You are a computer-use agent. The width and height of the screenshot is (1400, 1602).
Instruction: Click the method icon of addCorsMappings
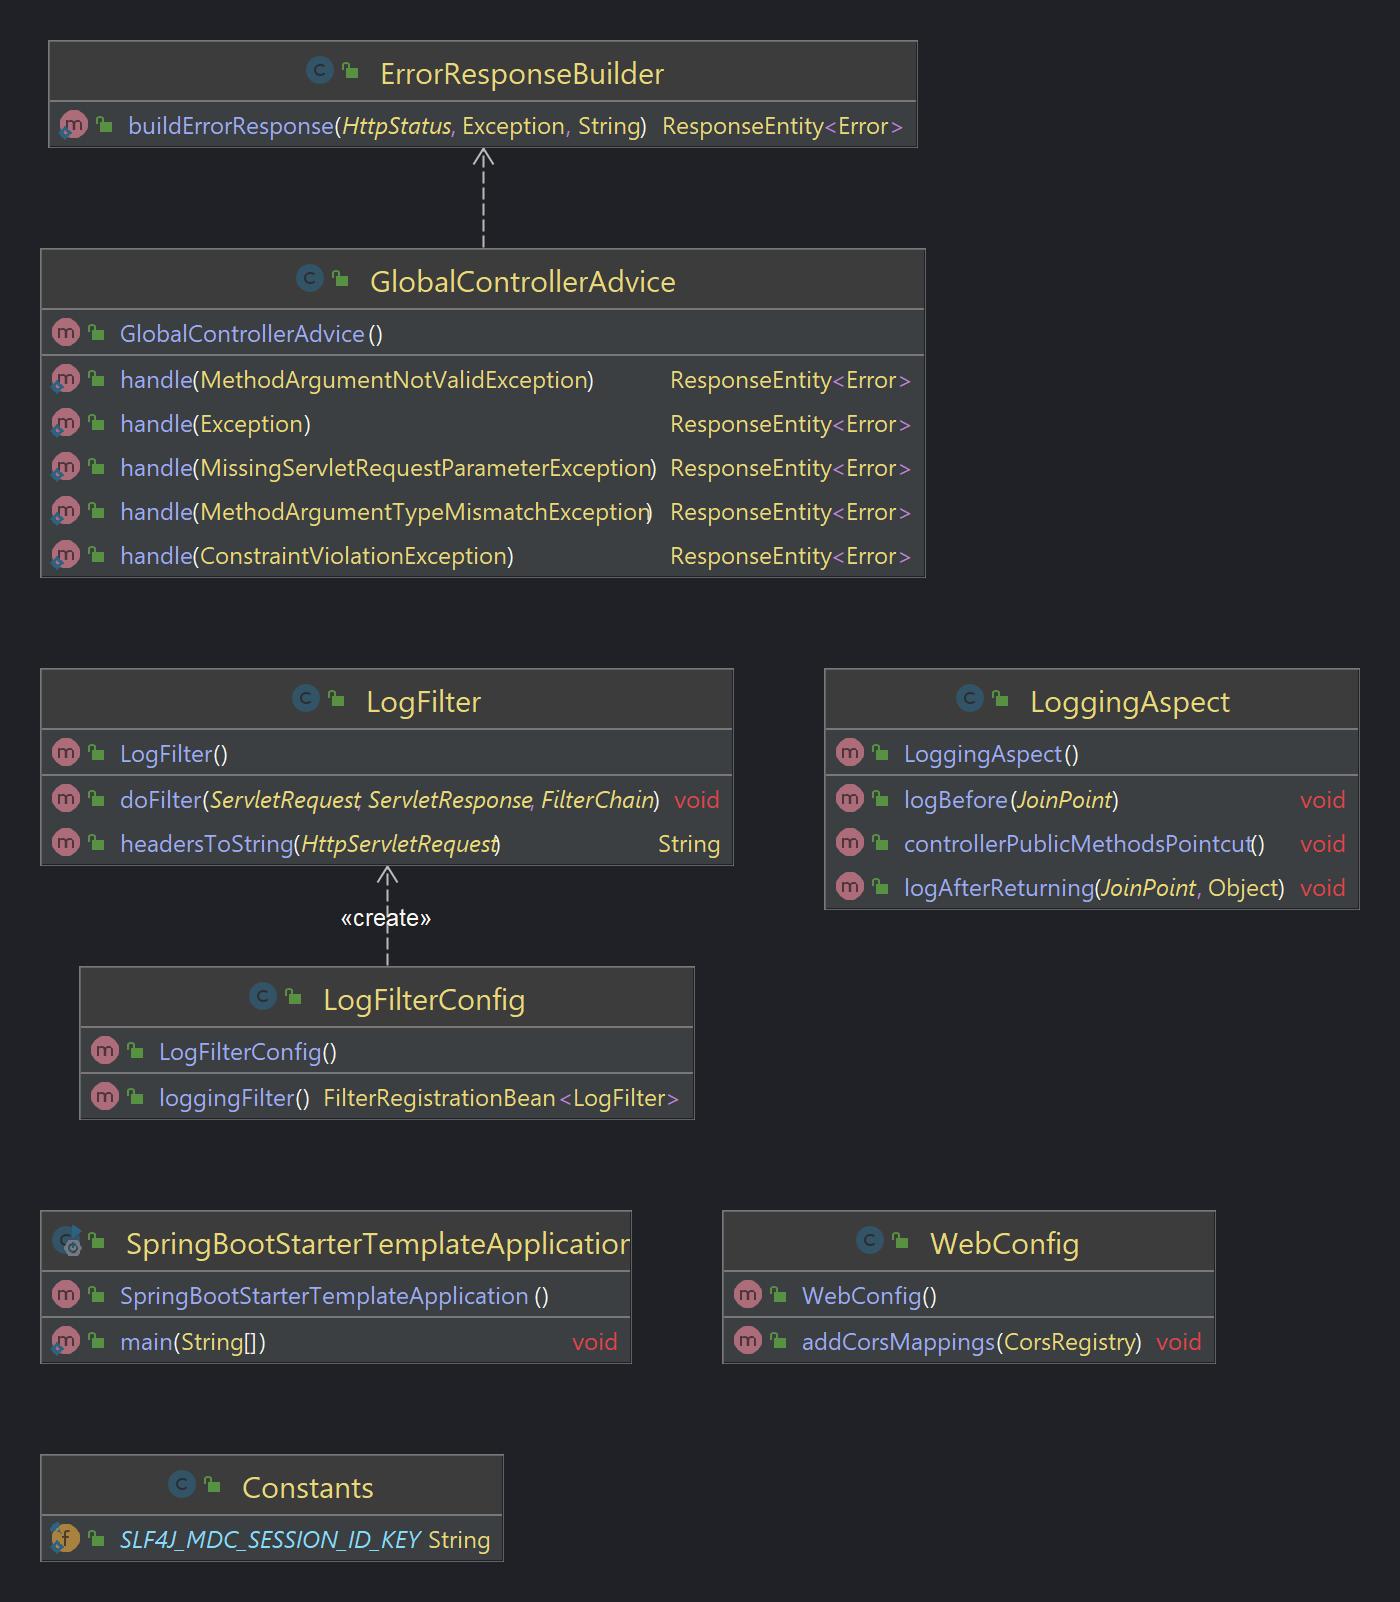[747, 1341]
